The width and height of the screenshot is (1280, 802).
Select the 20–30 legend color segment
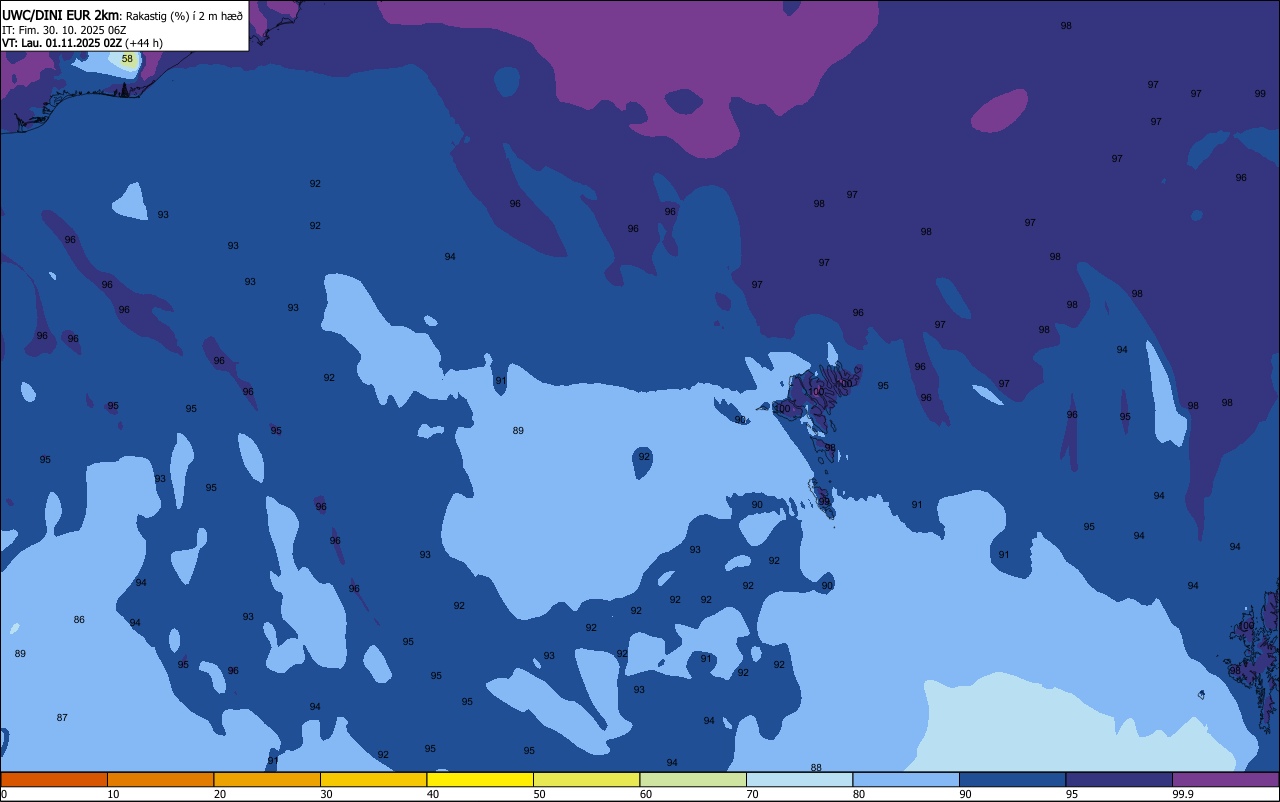(x=267, y=779)
